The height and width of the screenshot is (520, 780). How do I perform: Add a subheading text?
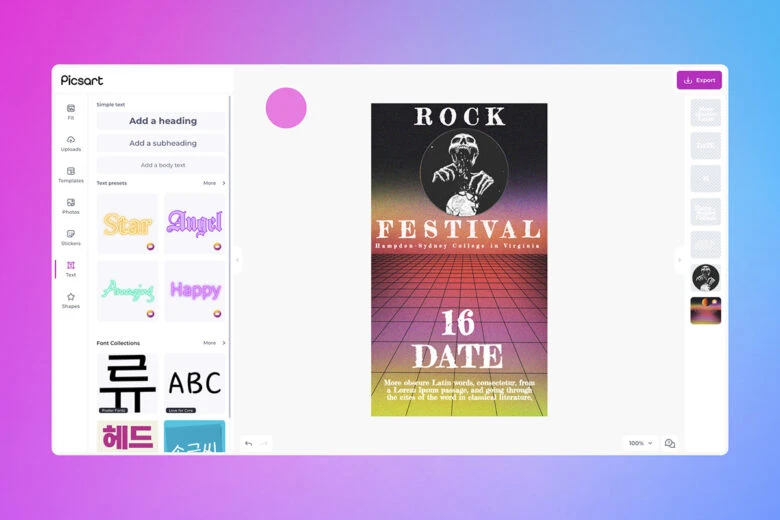pyautogui.click(x=162, y=143)
